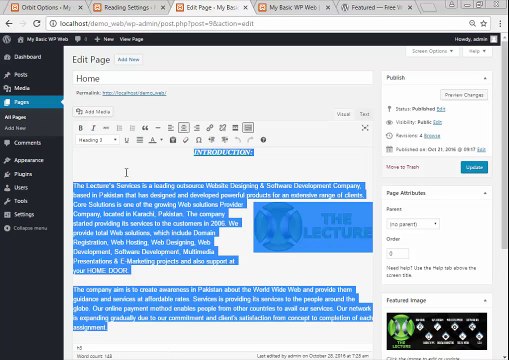Toggle paste as text mode
This screenshot has width=509, height=360.
pos(173,140)
